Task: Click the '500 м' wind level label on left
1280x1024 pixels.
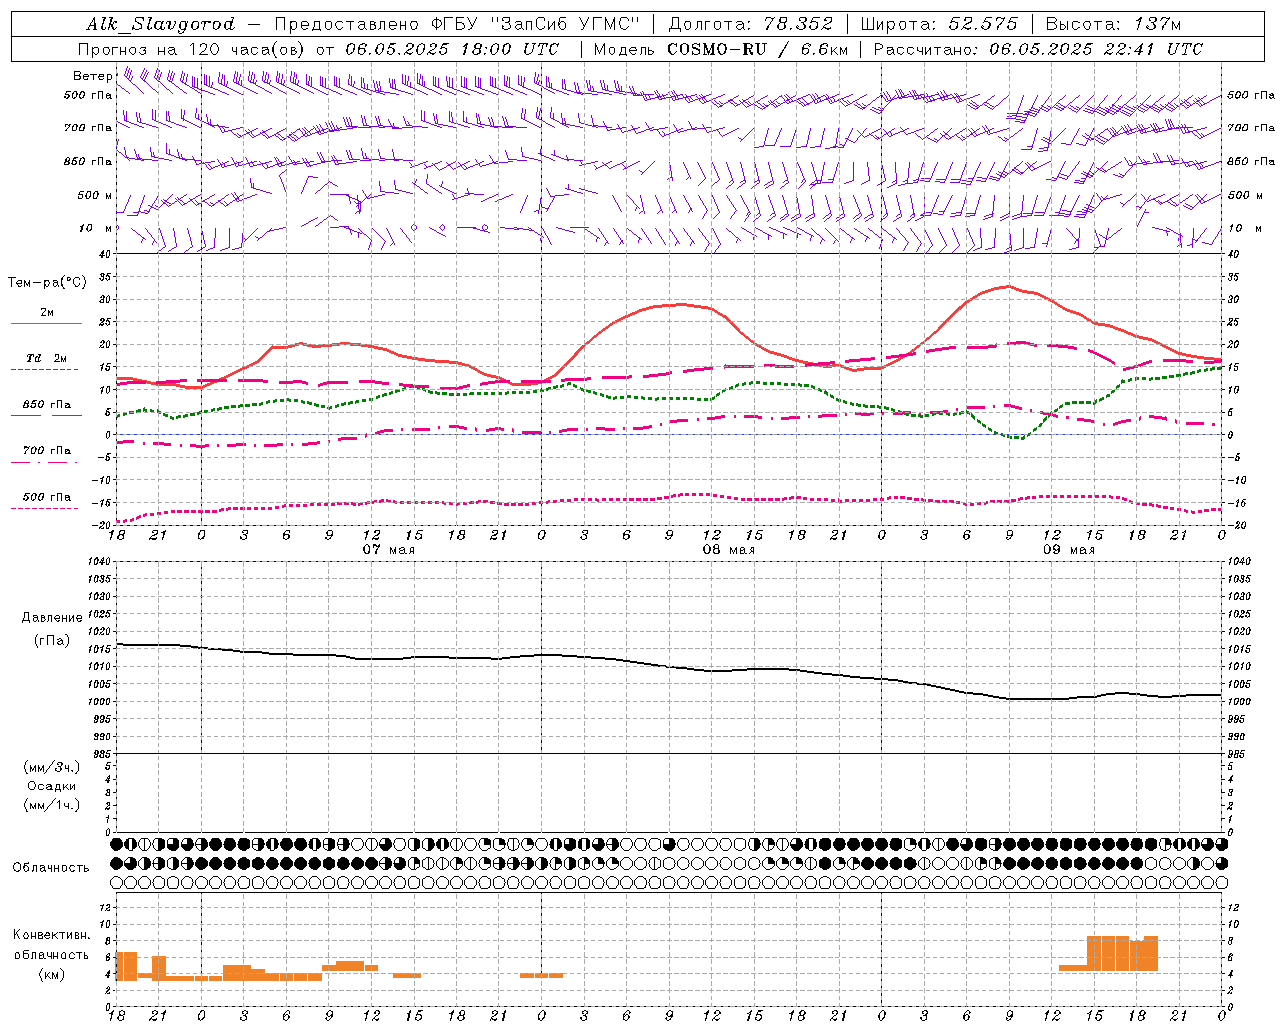Action: (95, 195)
